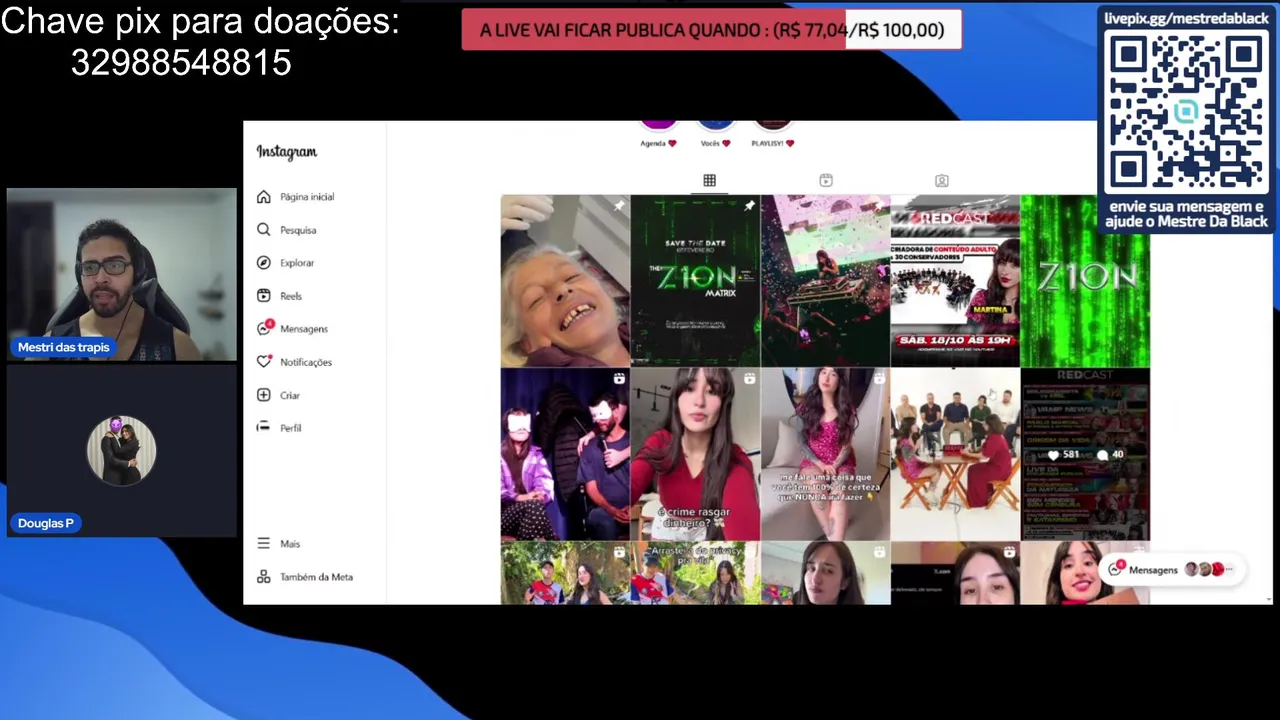Open the REDCAST SÁB. 18/10 às 19H post

point(955,281)
